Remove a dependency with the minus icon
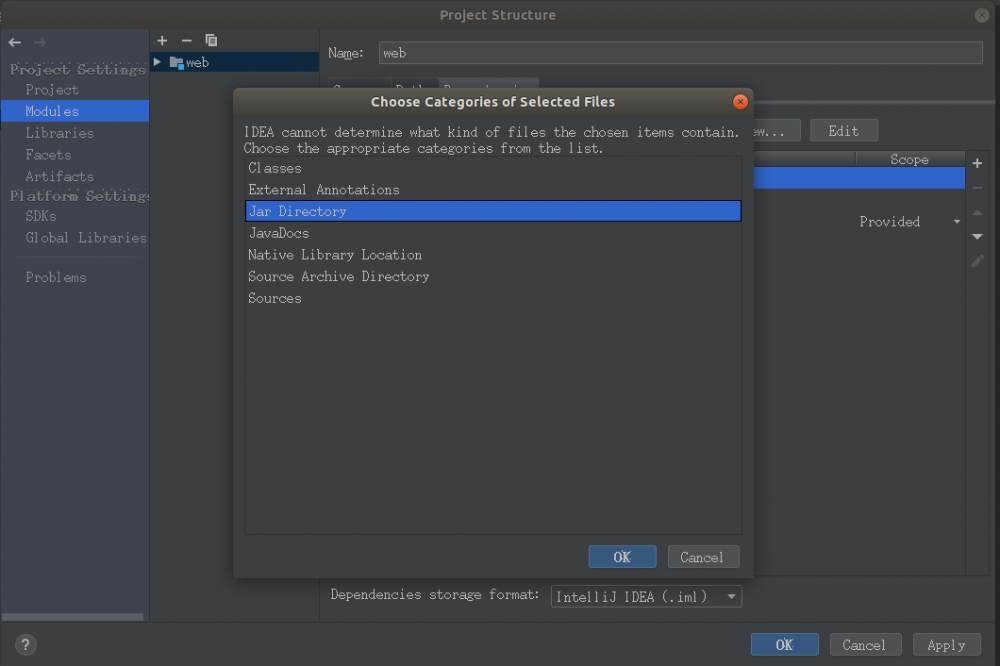 pyautogui.click(x=977, y=187)
